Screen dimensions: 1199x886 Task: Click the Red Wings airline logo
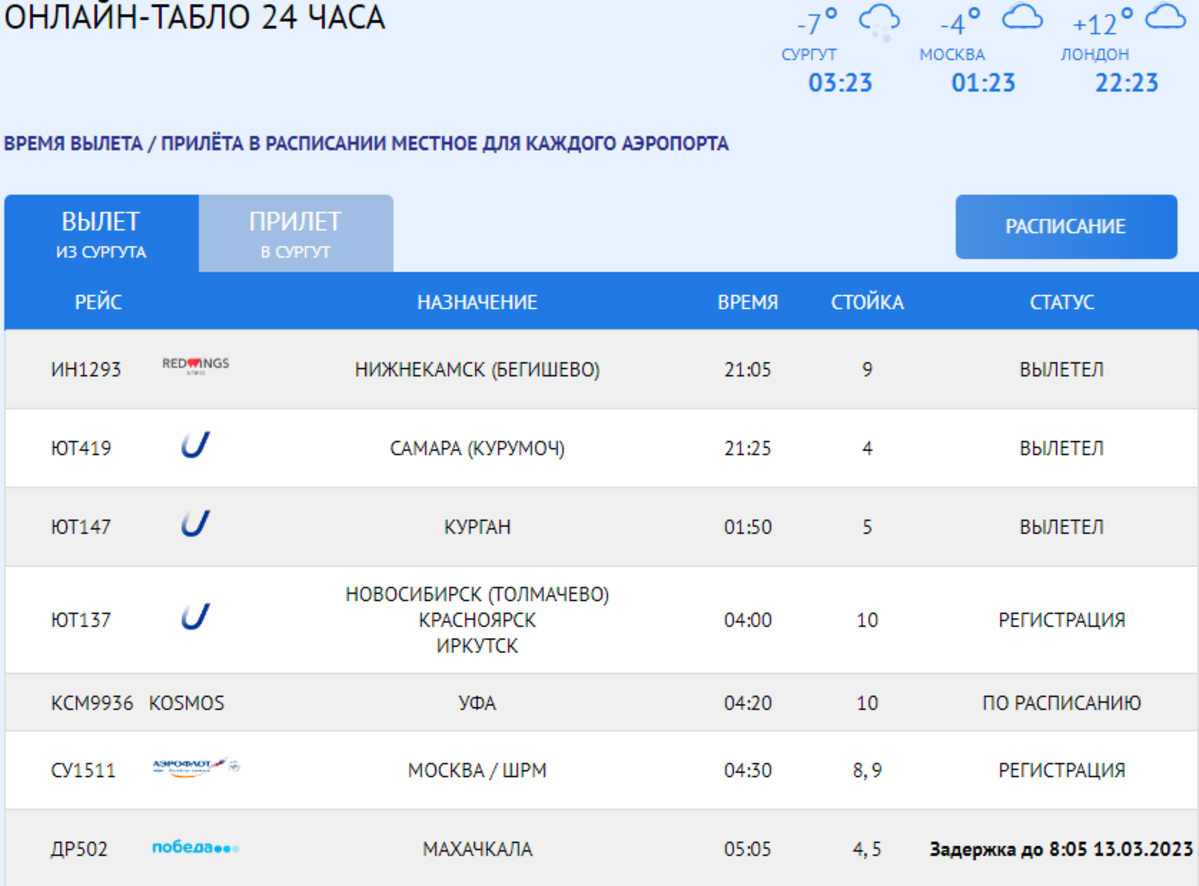pyautogui.click(x=195, y=366)
